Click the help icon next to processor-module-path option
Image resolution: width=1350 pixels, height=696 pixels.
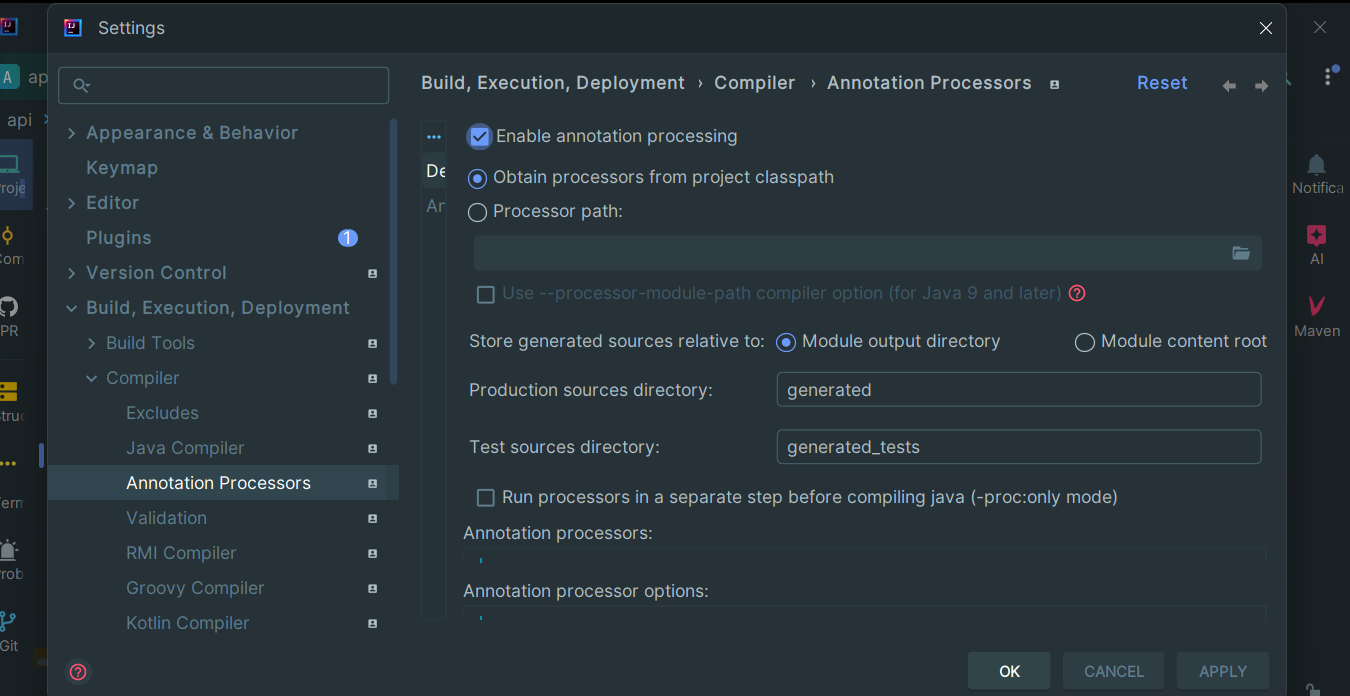tap(1077, 293)
